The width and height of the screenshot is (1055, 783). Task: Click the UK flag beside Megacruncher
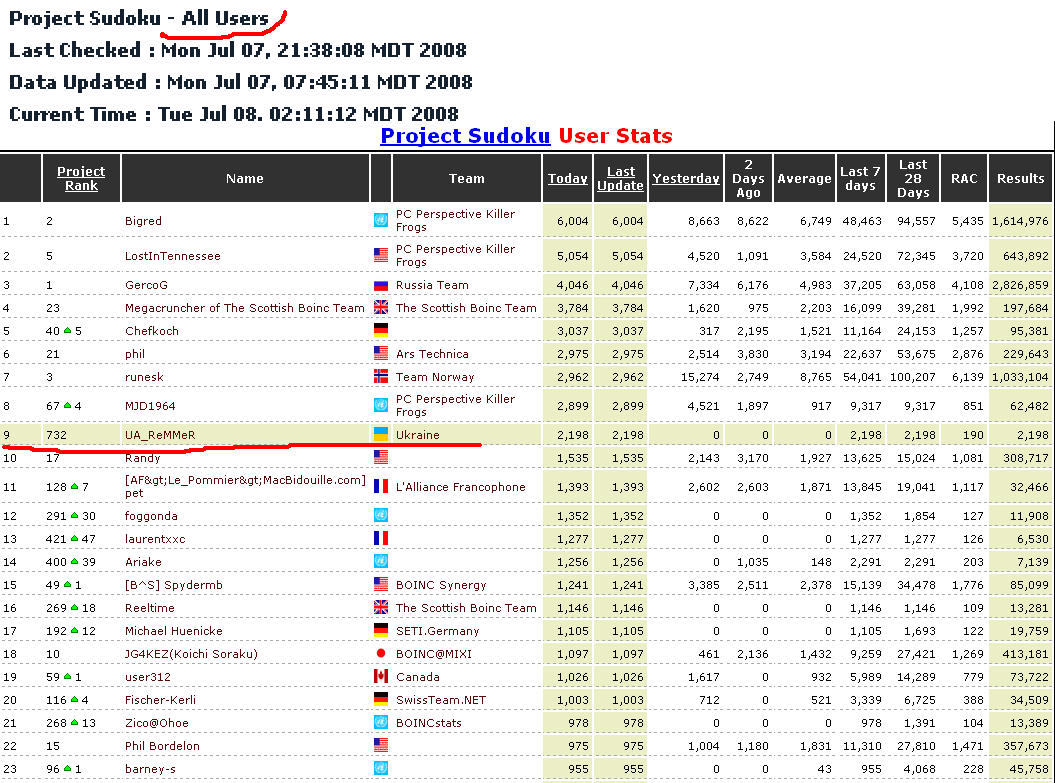(380, 308)
